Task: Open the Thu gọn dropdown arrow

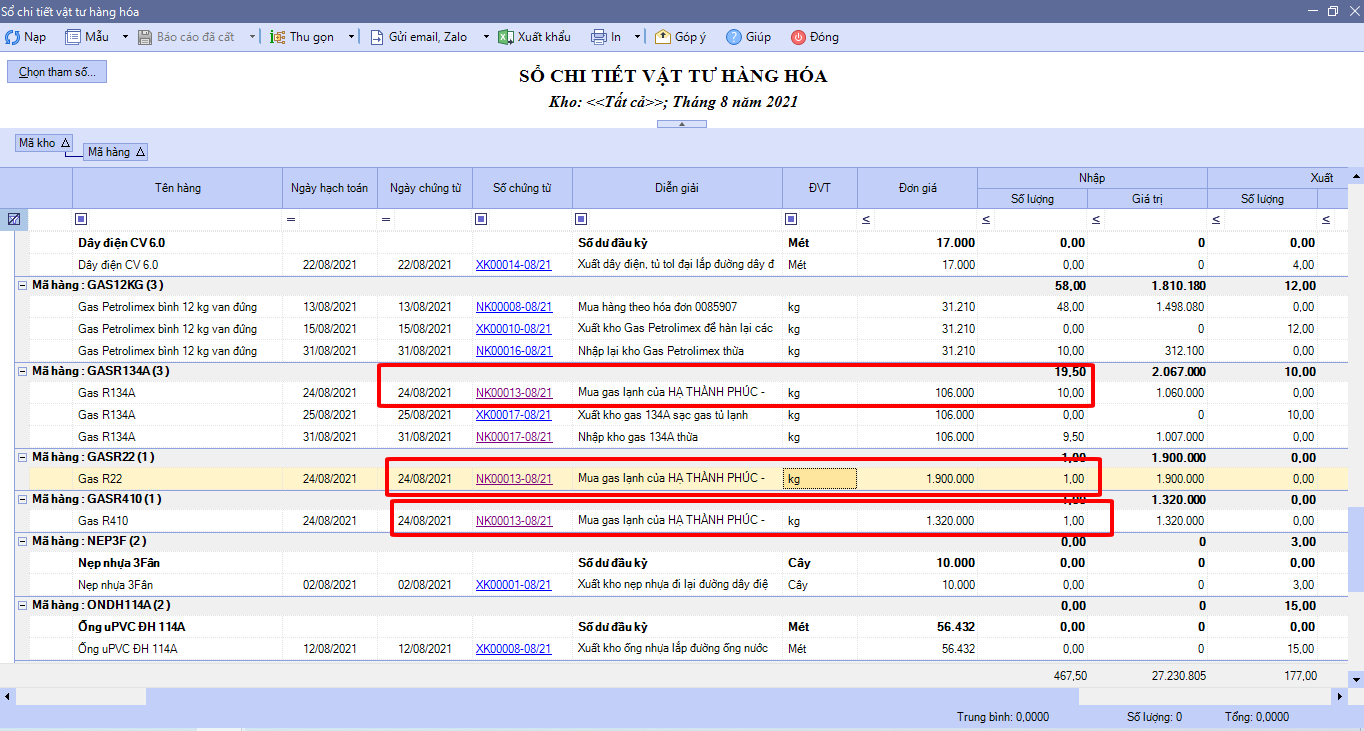Action: coord(352,37)
